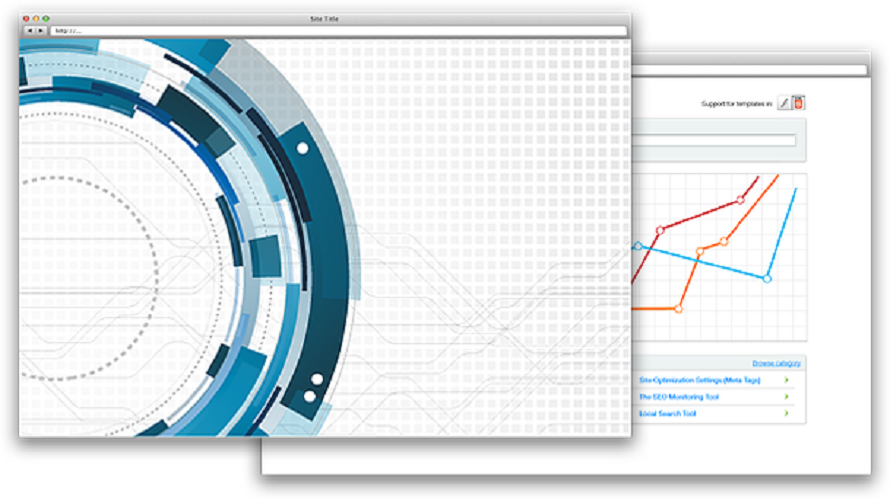Select the upper red data point on chart

coord(740,200)
